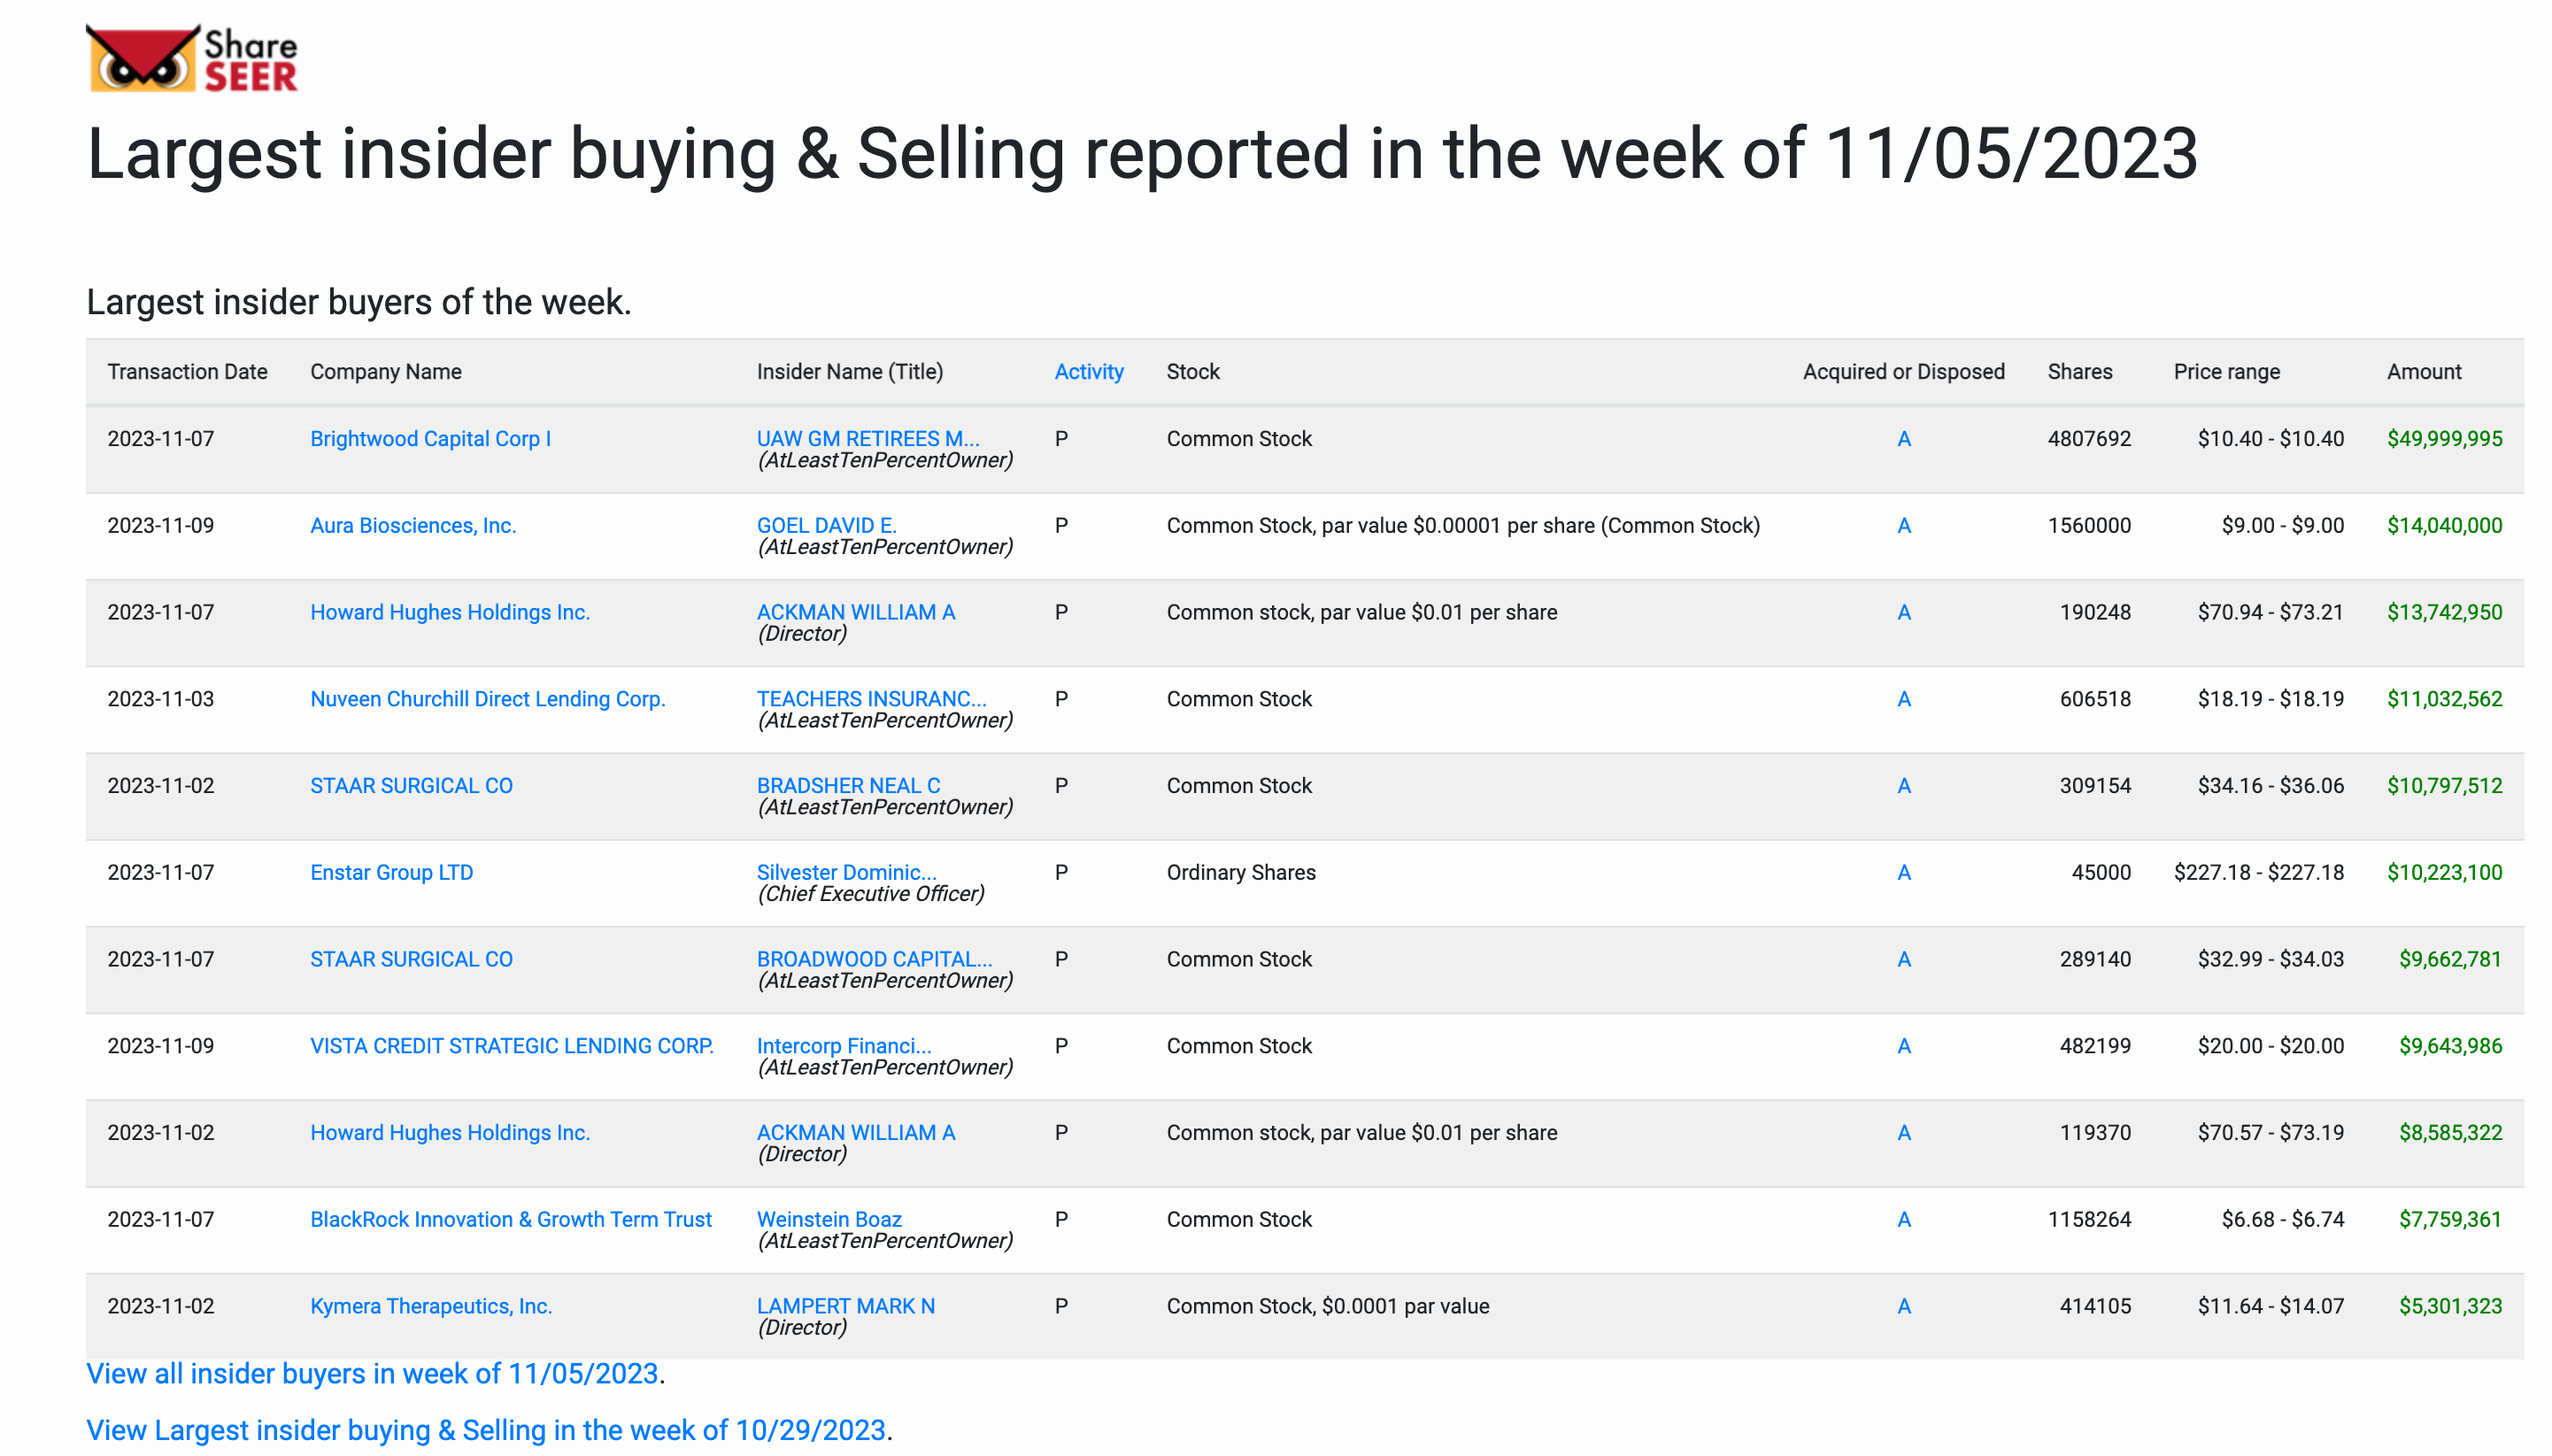Open Kymera Therapeutics, Inc. company link
Screen dimensions: 2552x1456
(x=431, y=1306)
